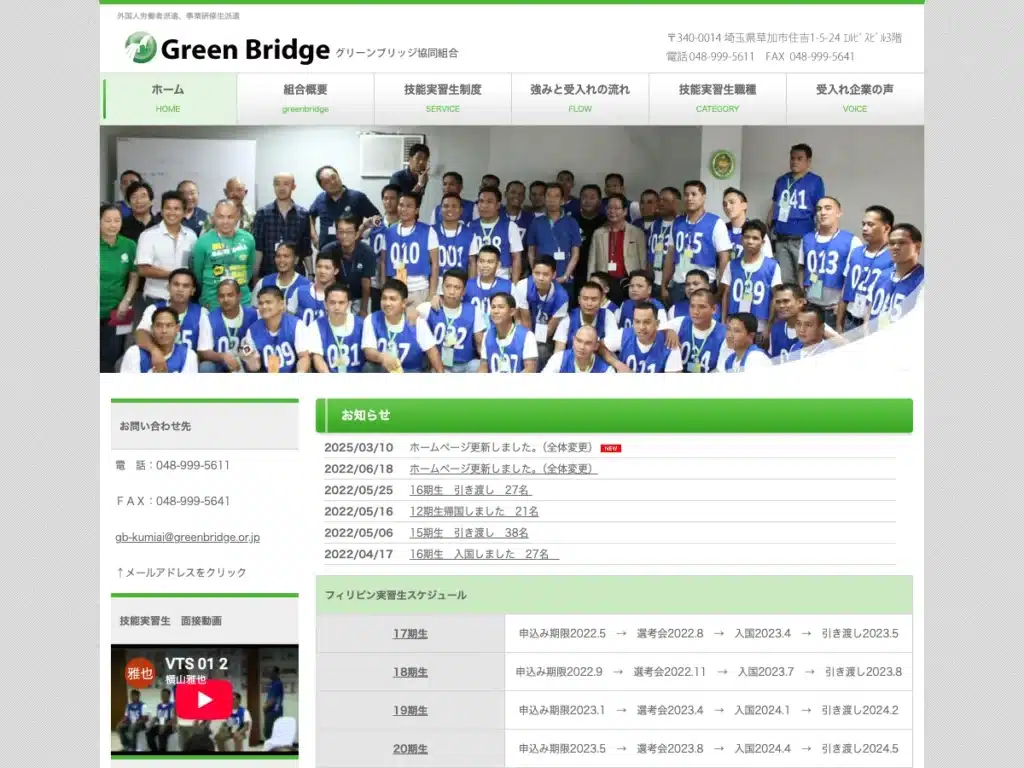Viewport: 1024px width, 768px height.
Task: Click the sidebar FAX number 048-999-5641
Action: [193, 501]
